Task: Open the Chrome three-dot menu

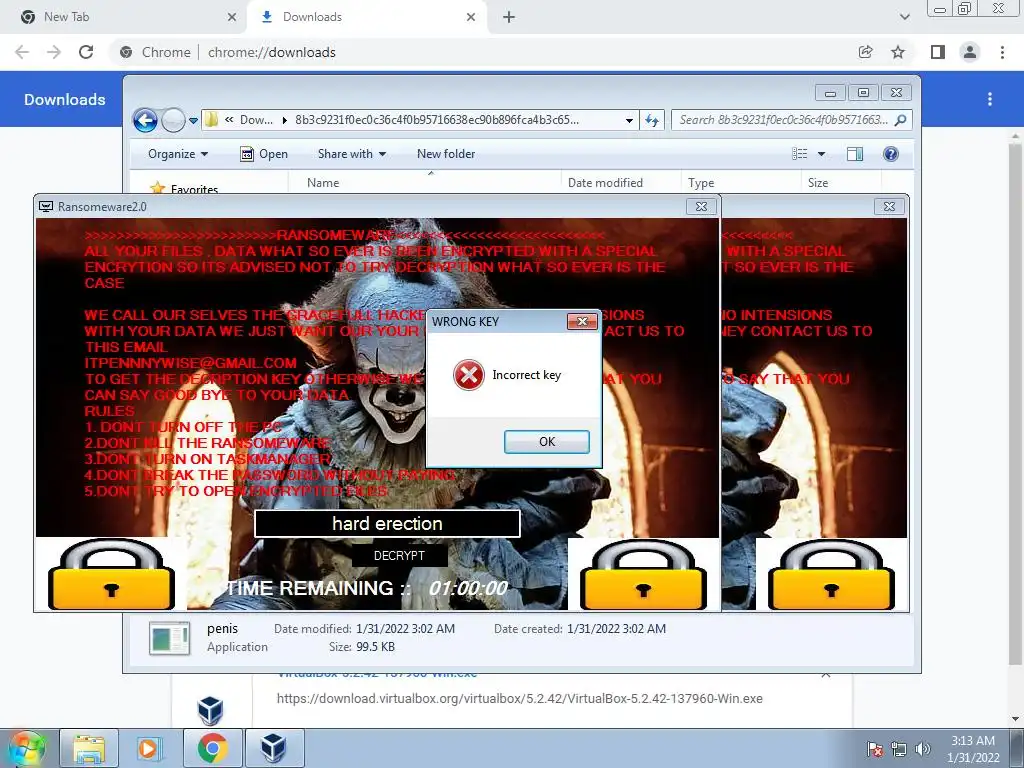Action: click(1002, 52)
